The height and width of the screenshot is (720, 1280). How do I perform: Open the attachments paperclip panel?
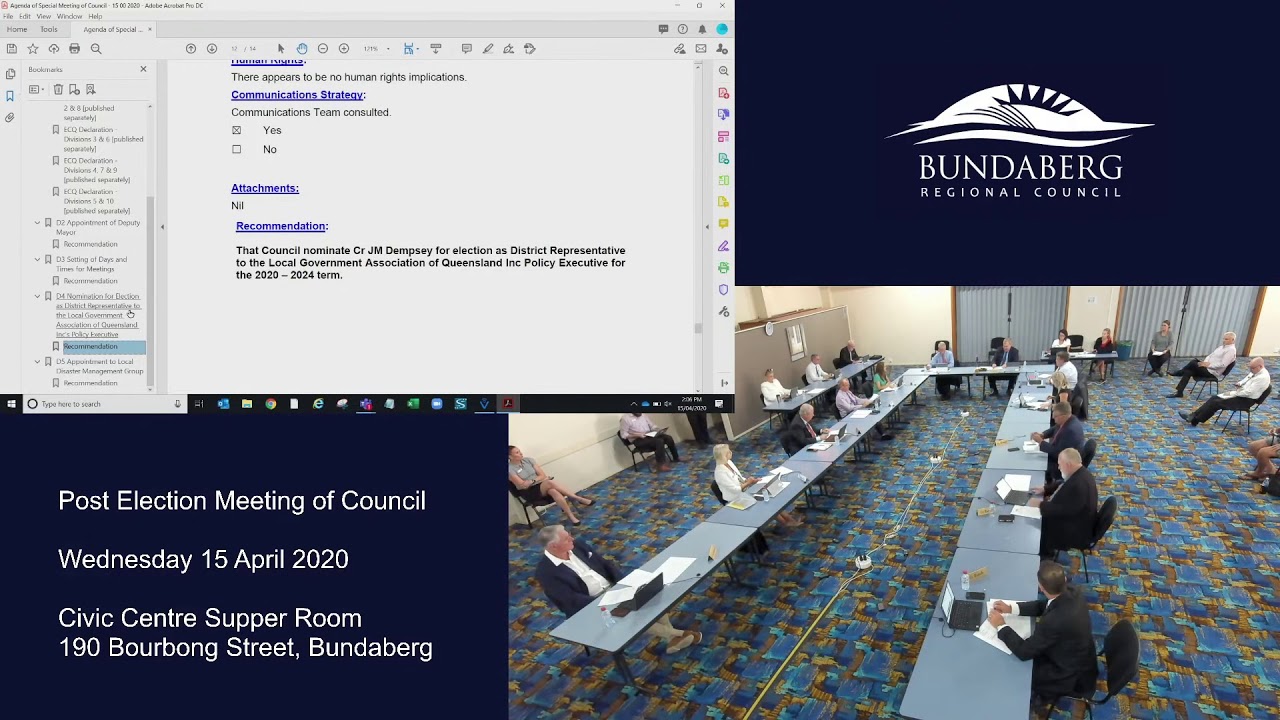(x=10, y=118)
